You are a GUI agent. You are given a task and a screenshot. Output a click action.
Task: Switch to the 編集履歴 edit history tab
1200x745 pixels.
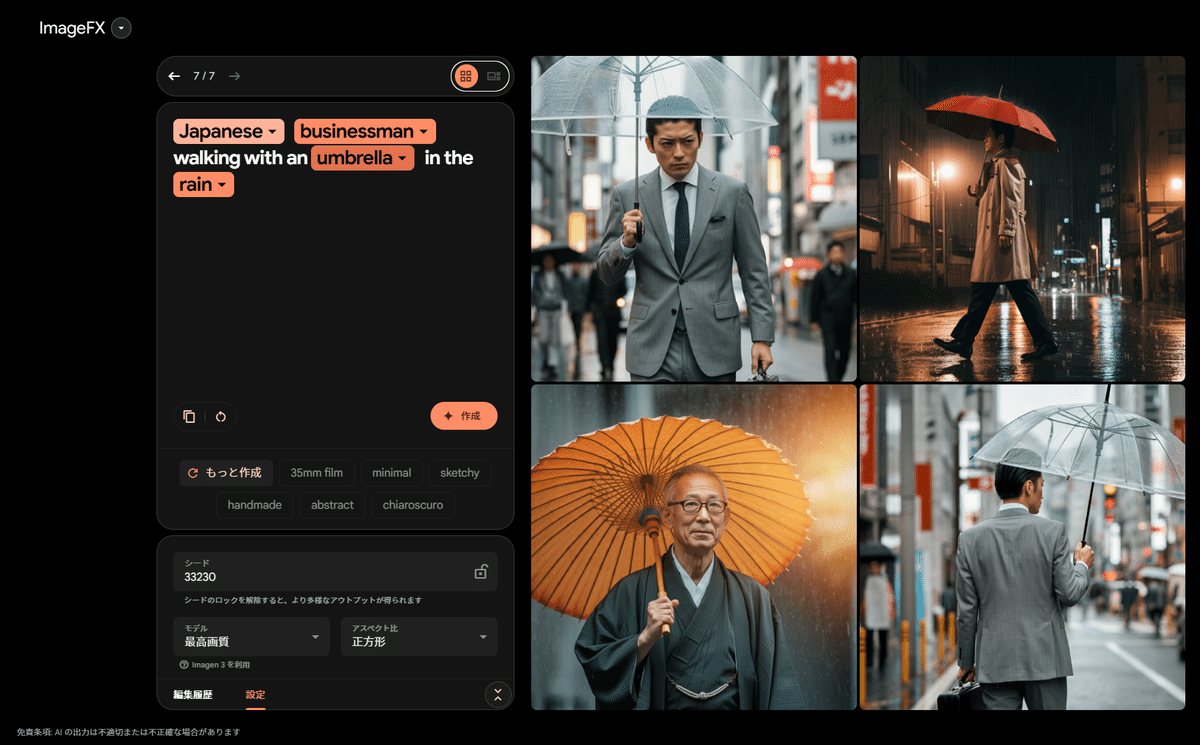coord(194,694)
